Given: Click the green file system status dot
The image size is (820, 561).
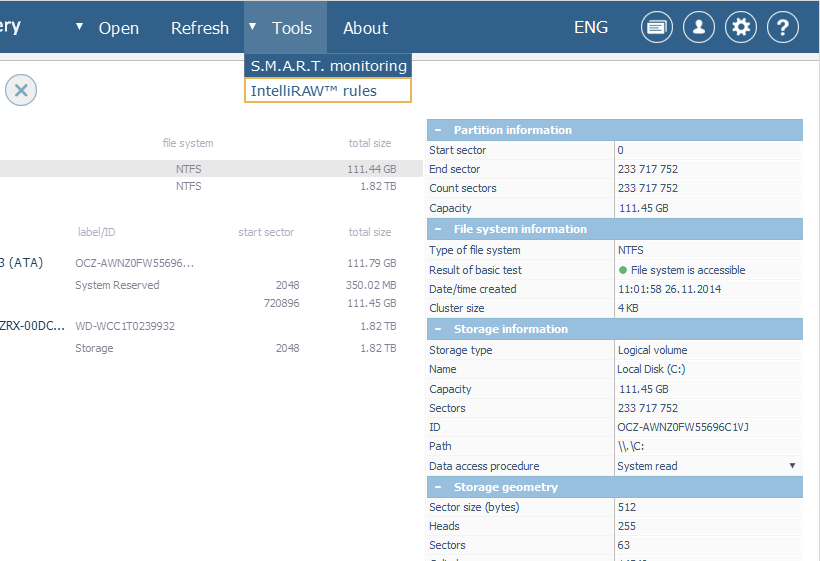Looking at the screenshot, I should [x=623, y=270].
